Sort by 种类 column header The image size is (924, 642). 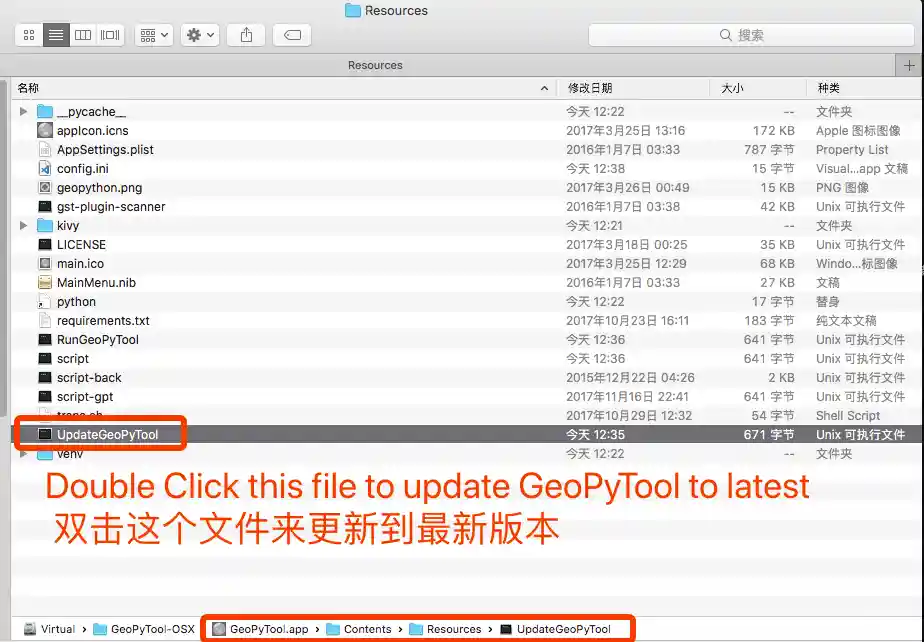click(829, 88)
